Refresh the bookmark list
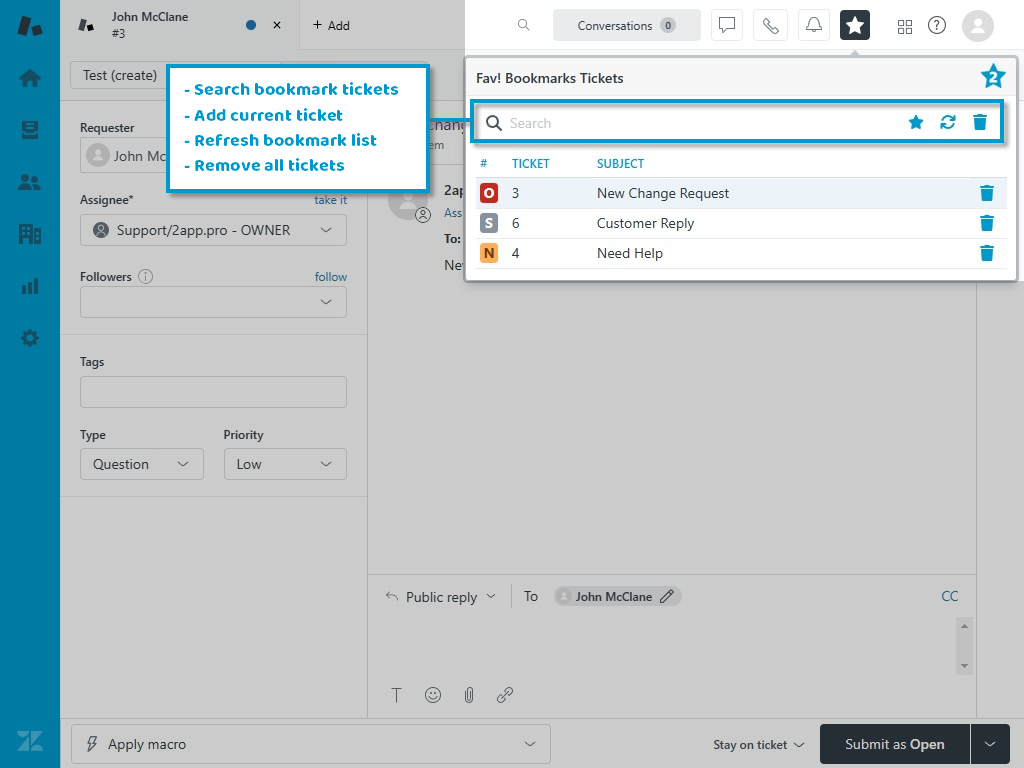Screen dimensions: 1024x768 point(948,123)
